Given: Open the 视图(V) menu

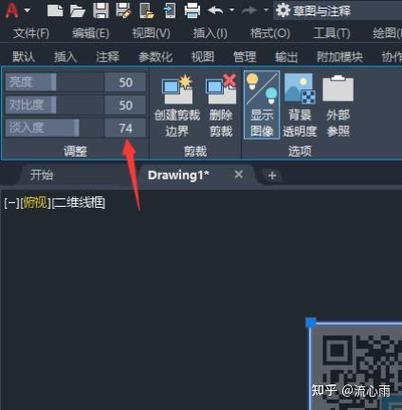Looking at the screenshot, I should pos(151,33).
